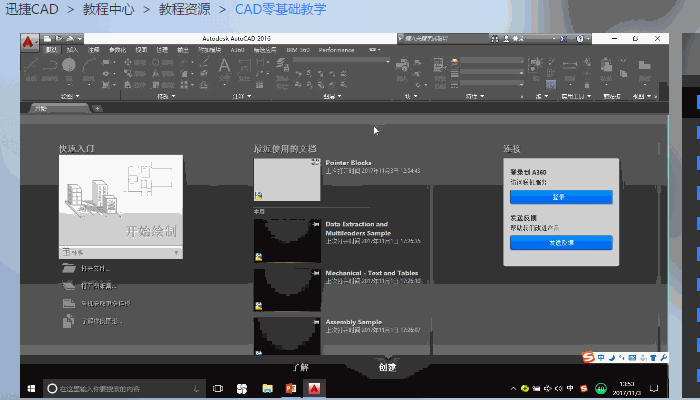Screen dimensions: 700x400
Task: Click 联机获取更多样板 get more templates link
Action: pyautogui.click(x=106, y=304)
